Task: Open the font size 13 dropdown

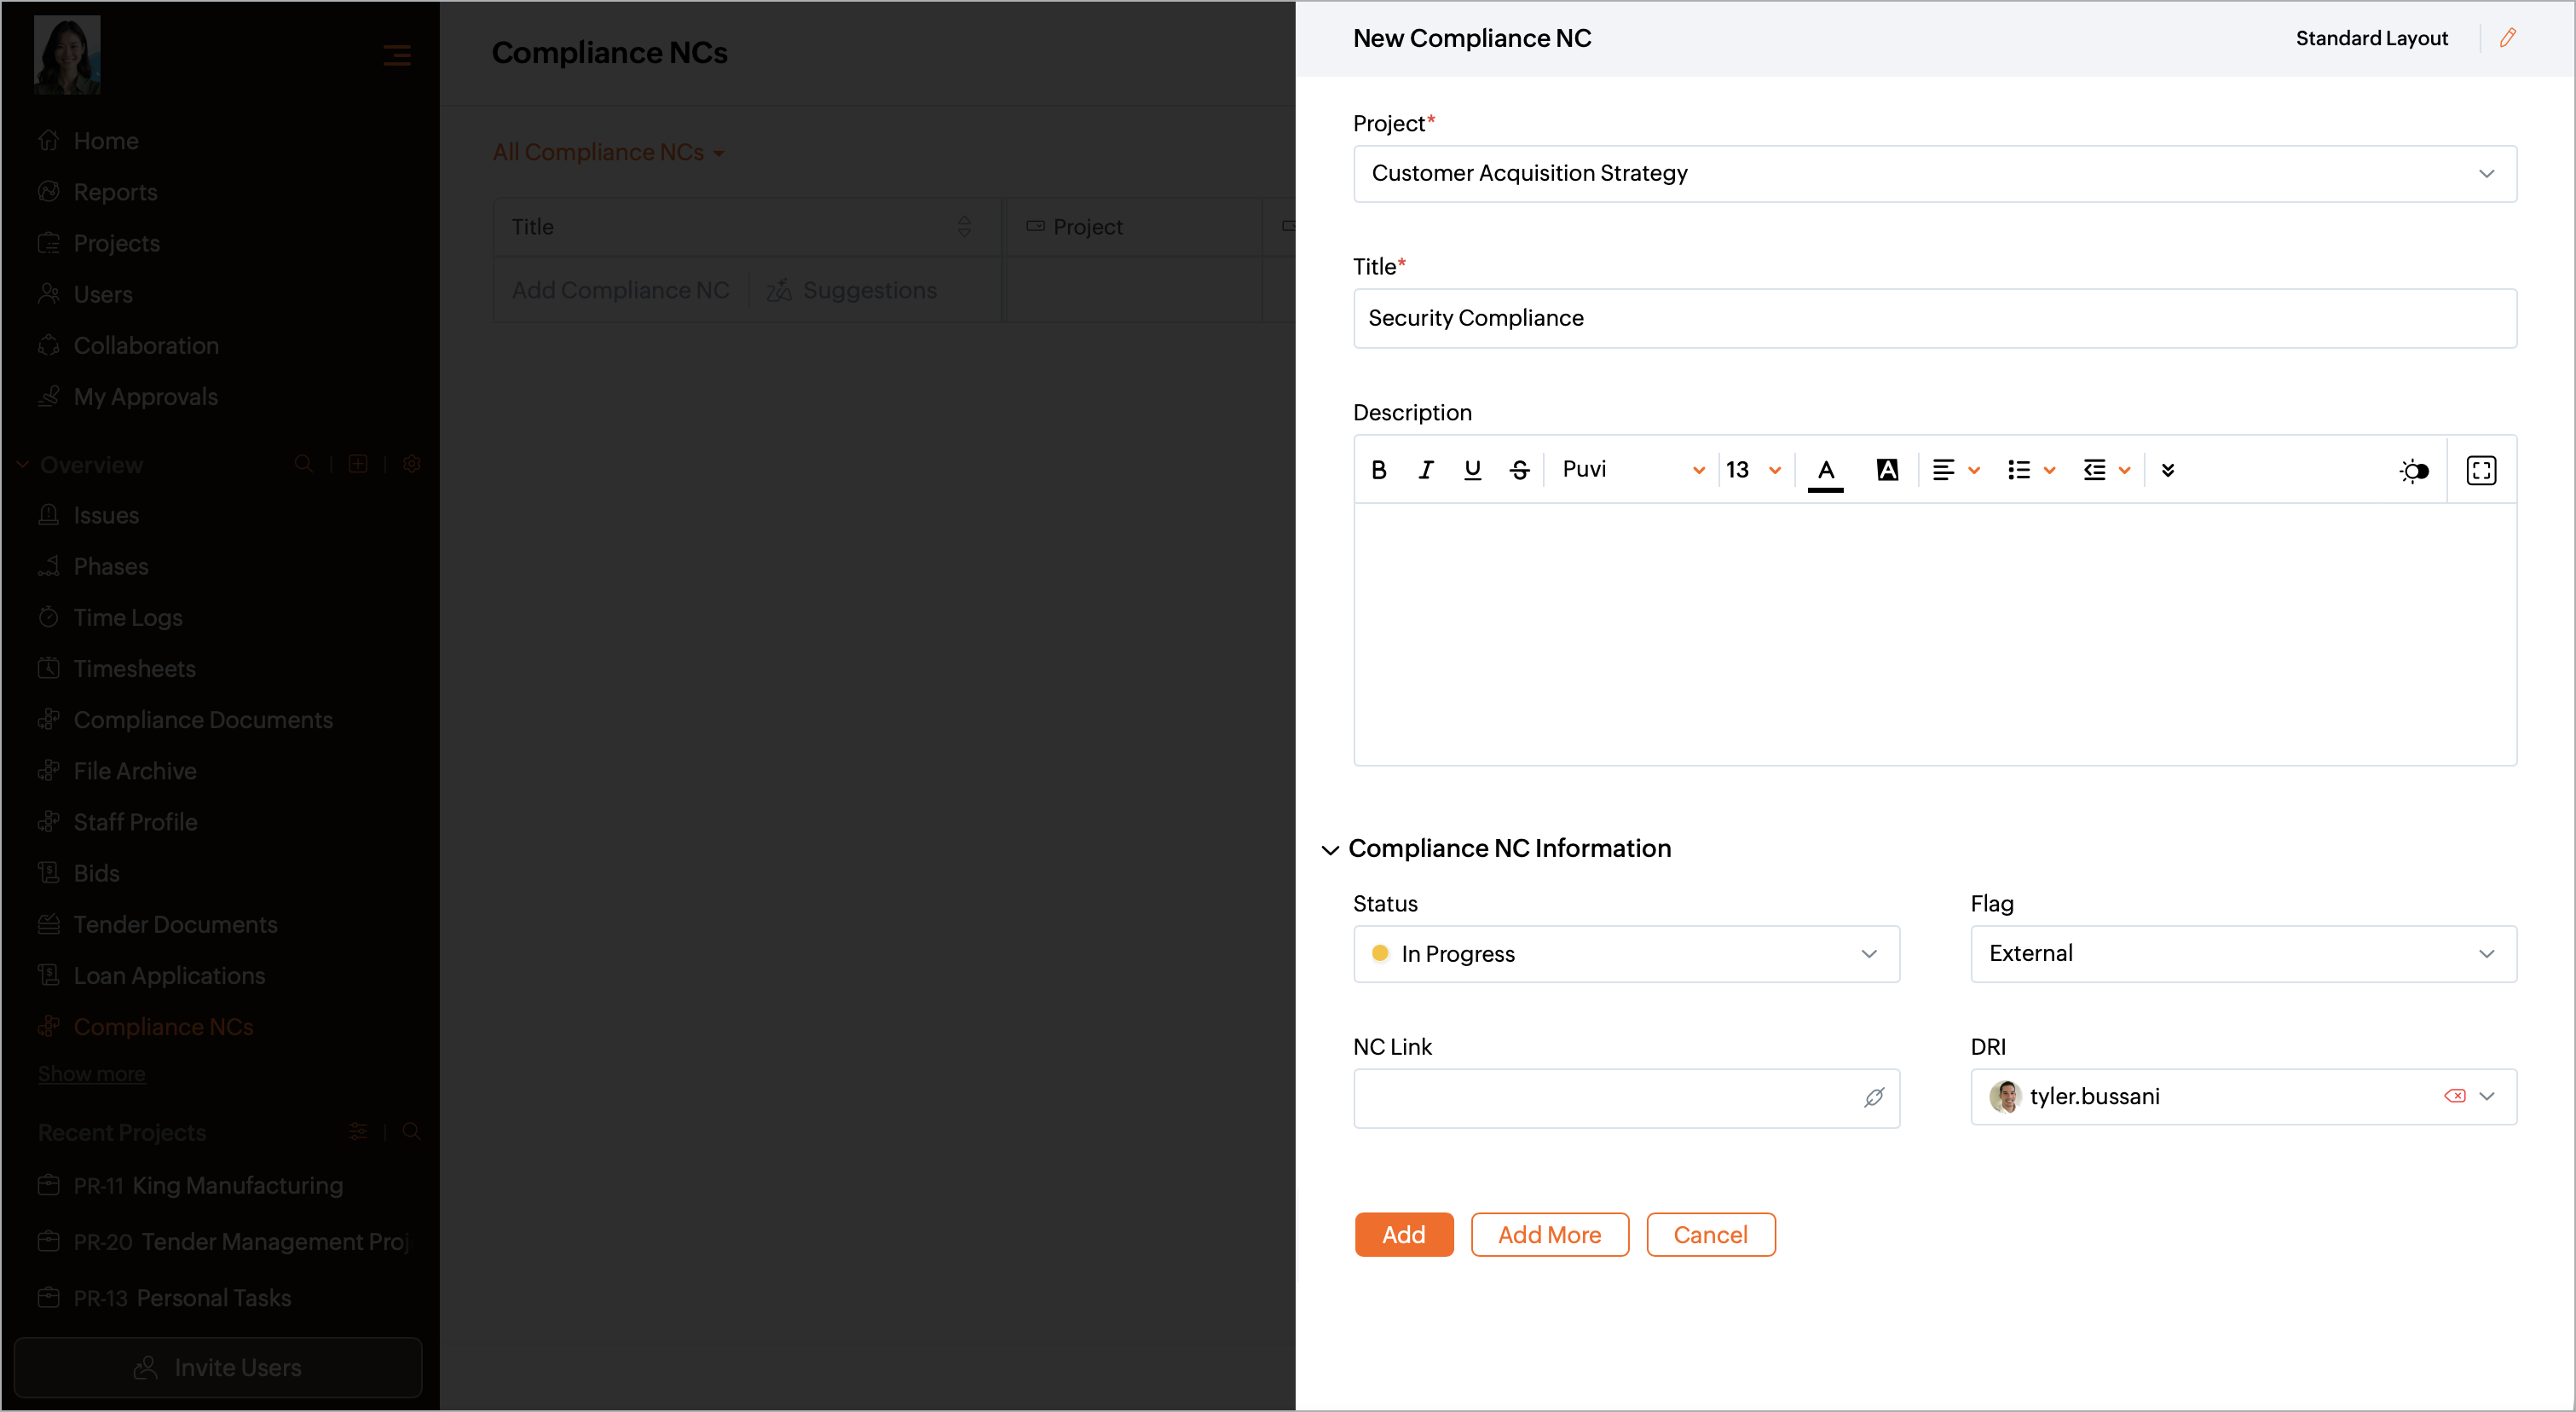Action: point(1755,470)
